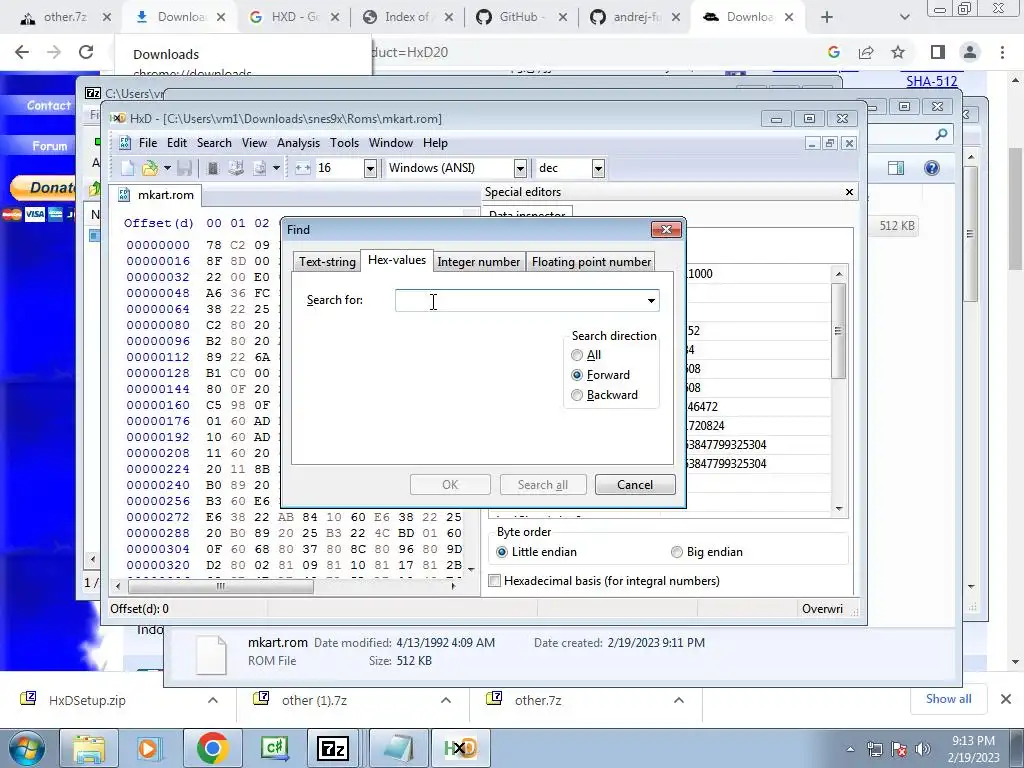The width and height of the screenshot is (1024, 768).
Task: Click the OK button in Find
Action: coord(450,485)
